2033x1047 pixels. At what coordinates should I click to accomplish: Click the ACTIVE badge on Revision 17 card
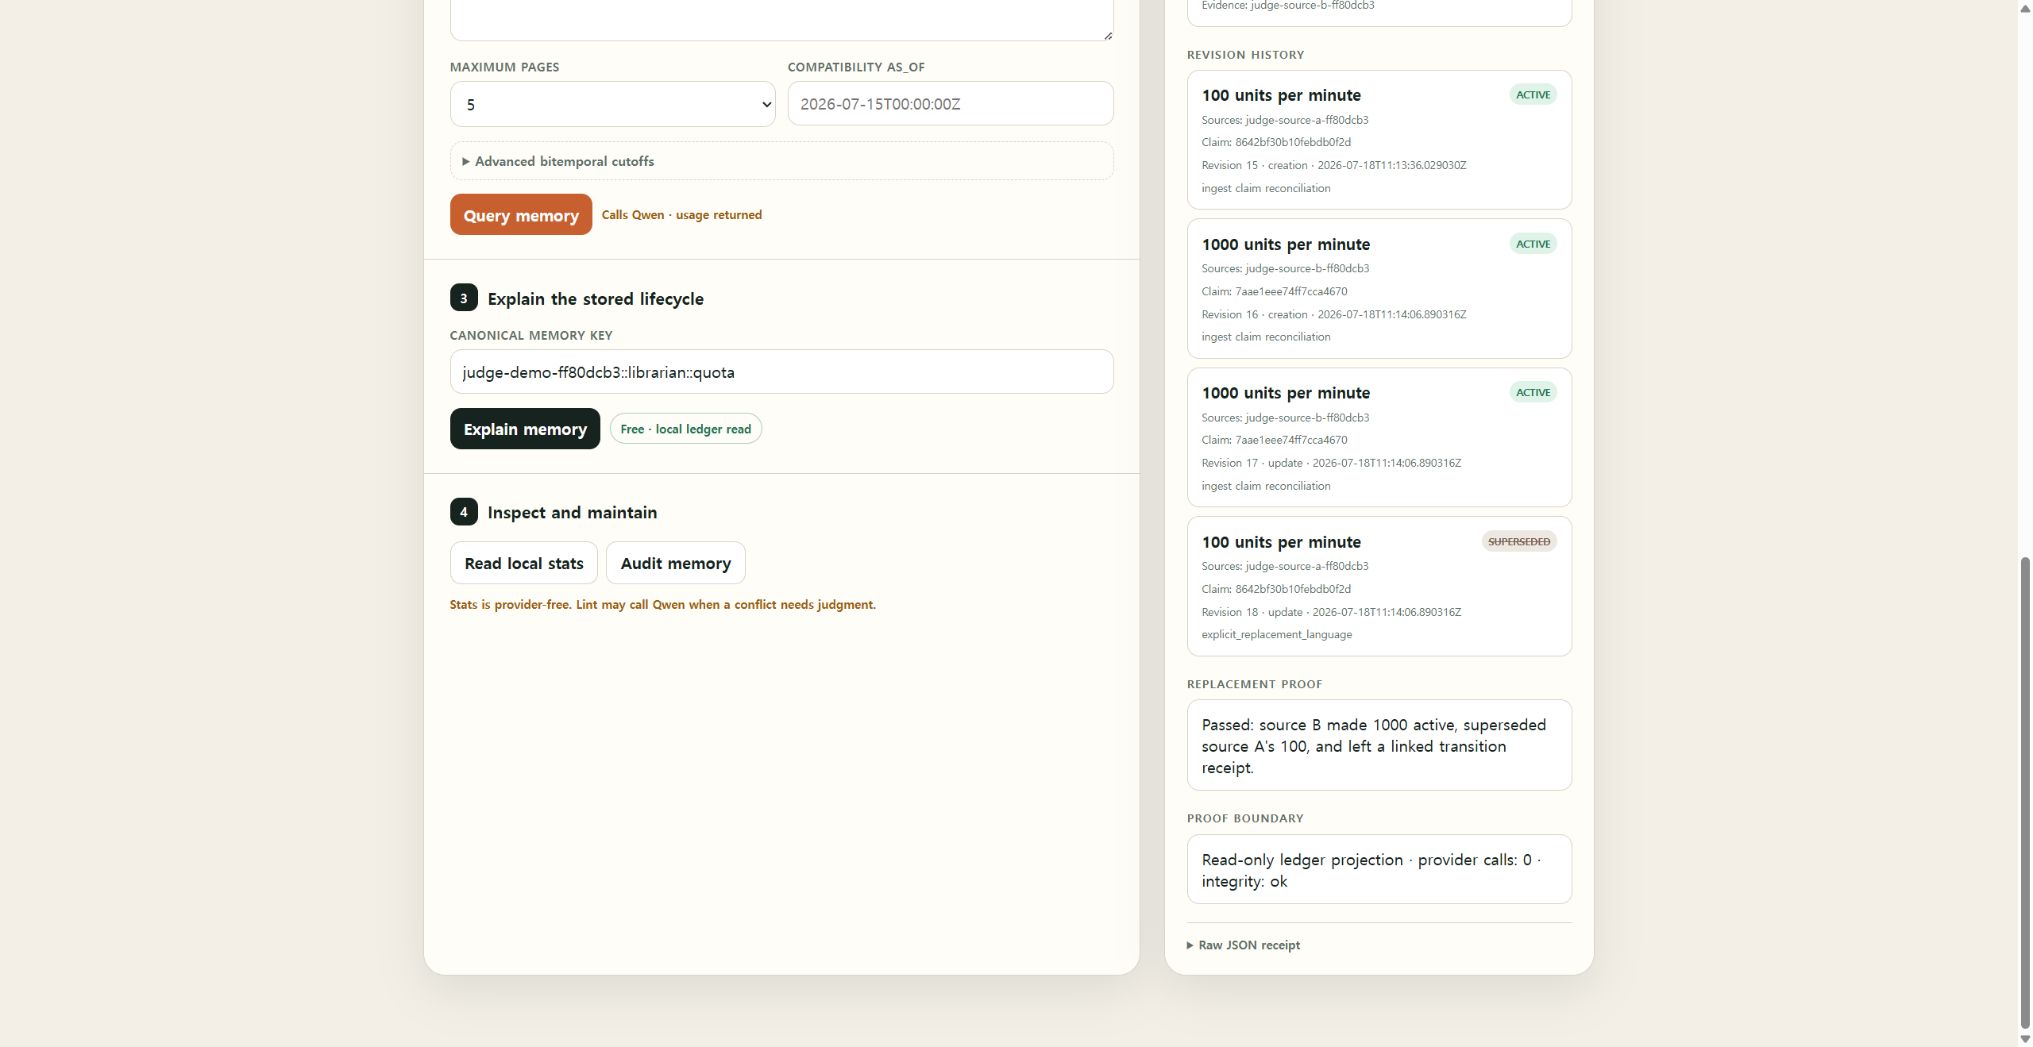click(x=1532, y=392)
